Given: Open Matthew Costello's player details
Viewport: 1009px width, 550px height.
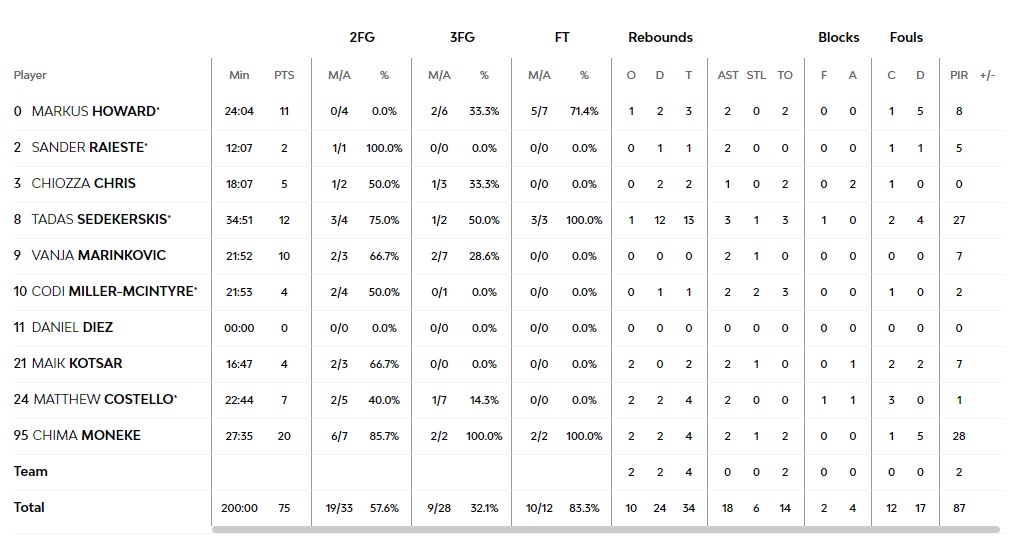Looking at the screenshot, I should pyautogui.click(x=103, y=399).
